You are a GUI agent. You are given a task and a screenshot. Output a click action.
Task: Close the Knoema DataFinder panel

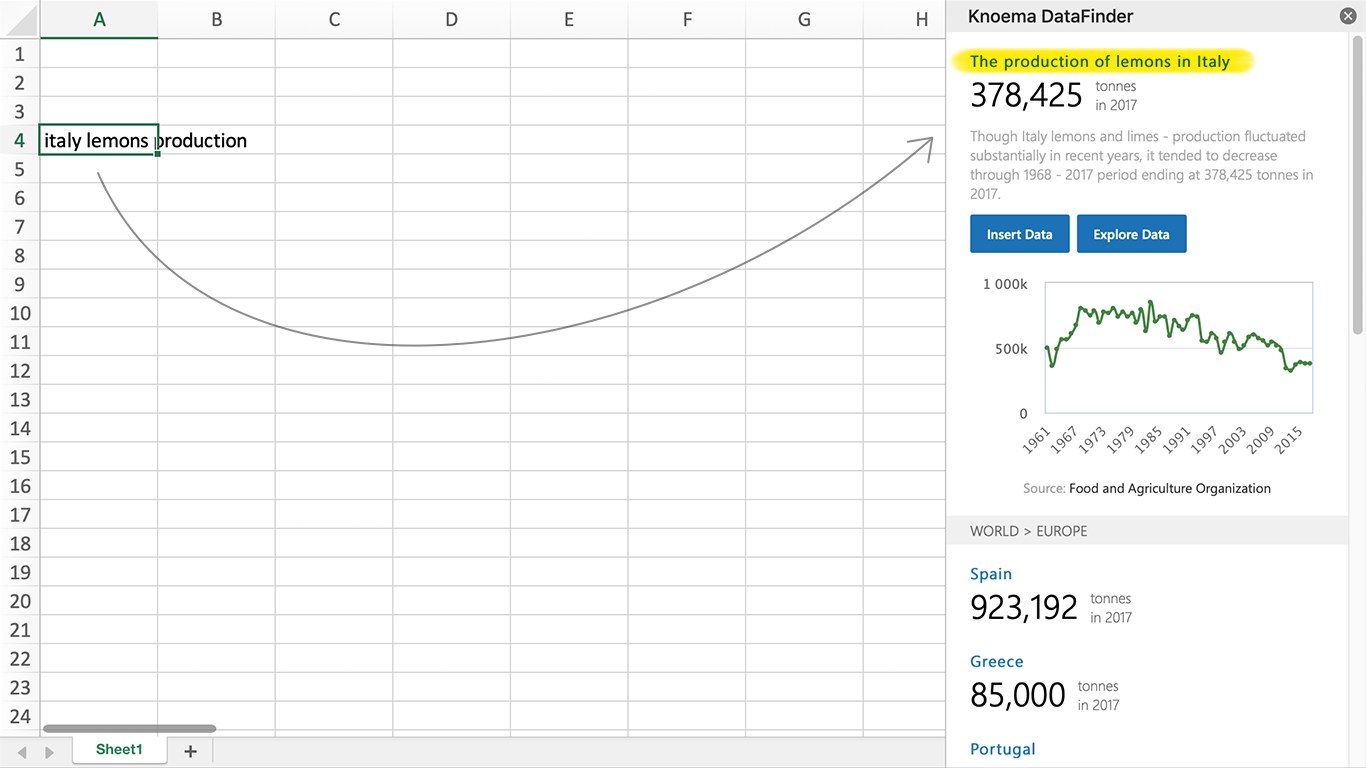point(1347,16)
